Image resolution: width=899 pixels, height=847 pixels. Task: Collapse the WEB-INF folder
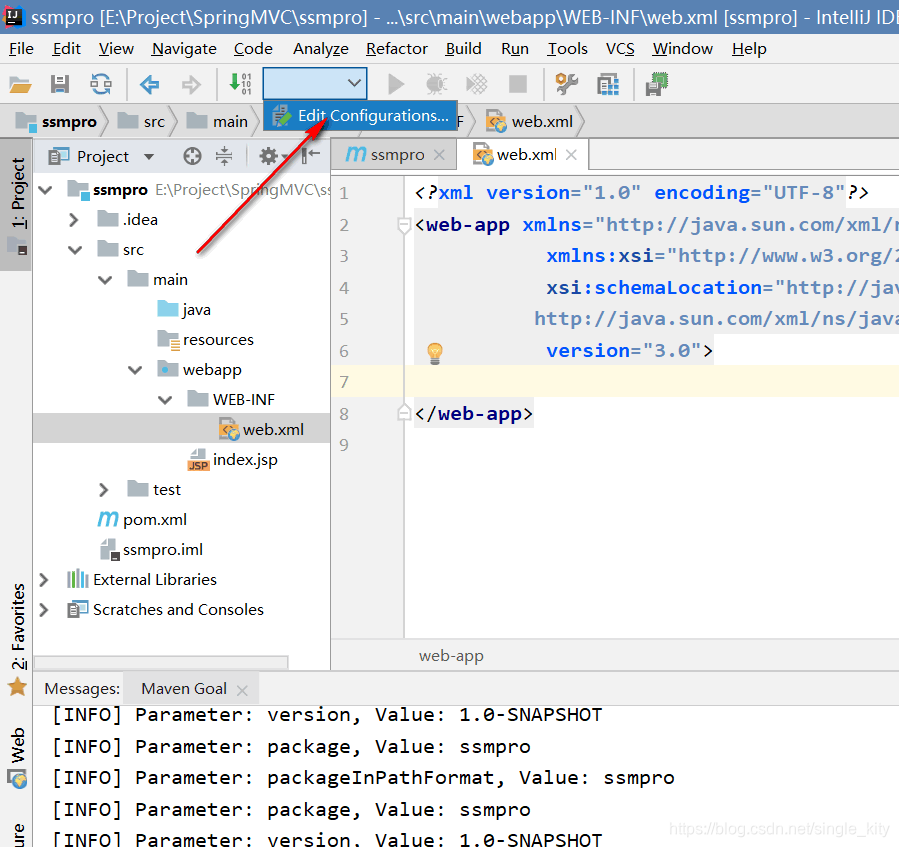(165, 400)
